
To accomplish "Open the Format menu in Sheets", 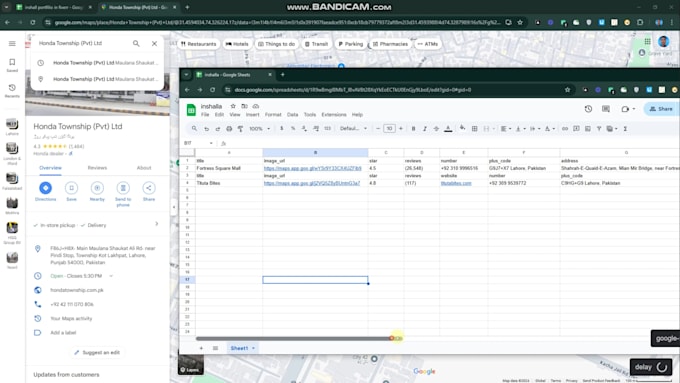I will (273, 115).
